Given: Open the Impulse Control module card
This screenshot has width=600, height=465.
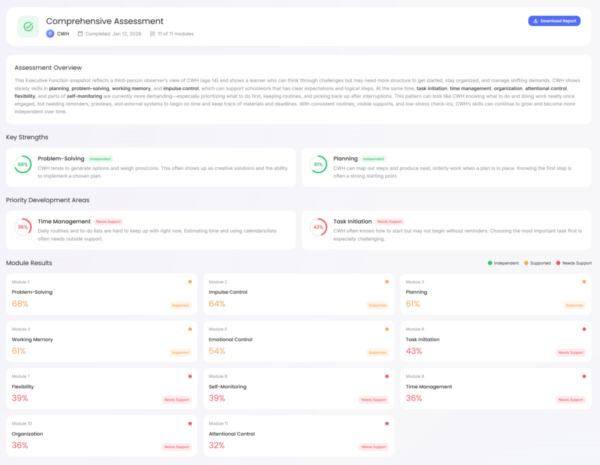Looking at the screenshot, I should 298,295.
